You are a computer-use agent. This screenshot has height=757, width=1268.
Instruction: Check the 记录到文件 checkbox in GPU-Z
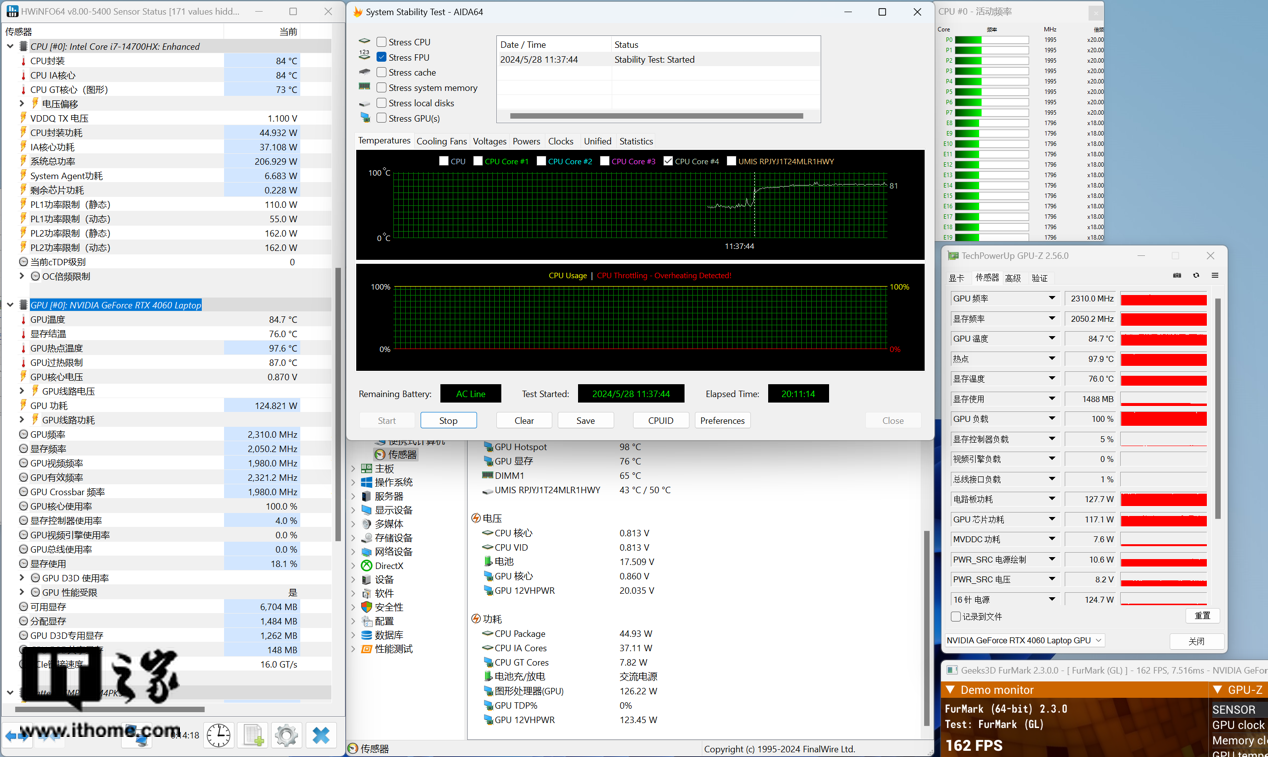click(x=956, y=617)
